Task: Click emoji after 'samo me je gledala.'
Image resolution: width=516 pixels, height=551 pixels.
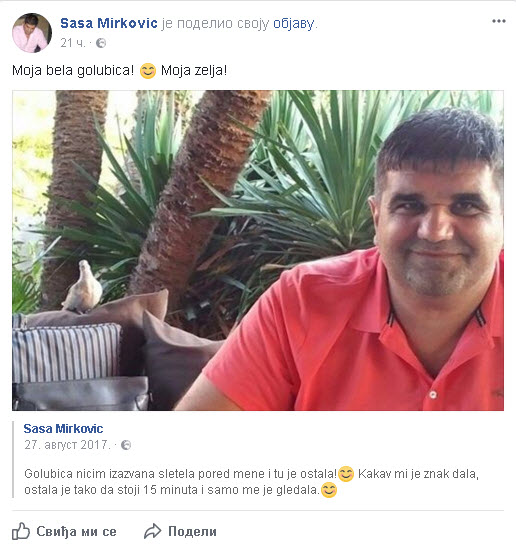Action: 329,490
